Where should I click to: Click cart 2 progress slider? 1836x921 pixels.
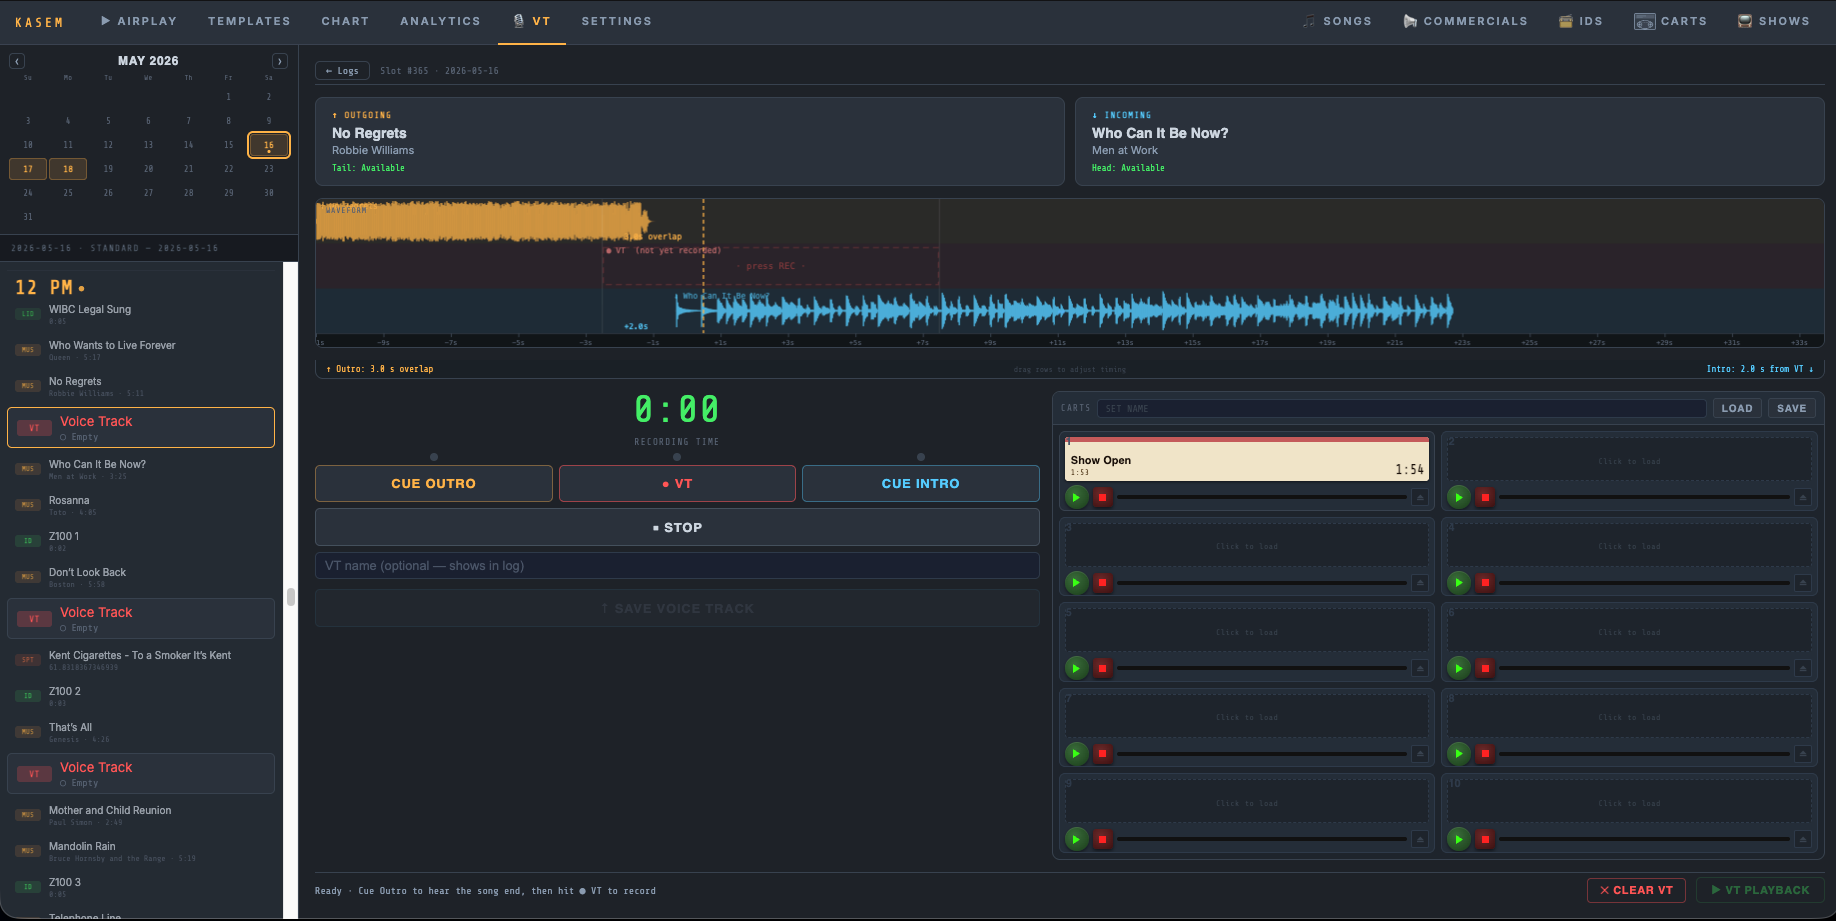pyautogui.click(x=1644, y=497)
